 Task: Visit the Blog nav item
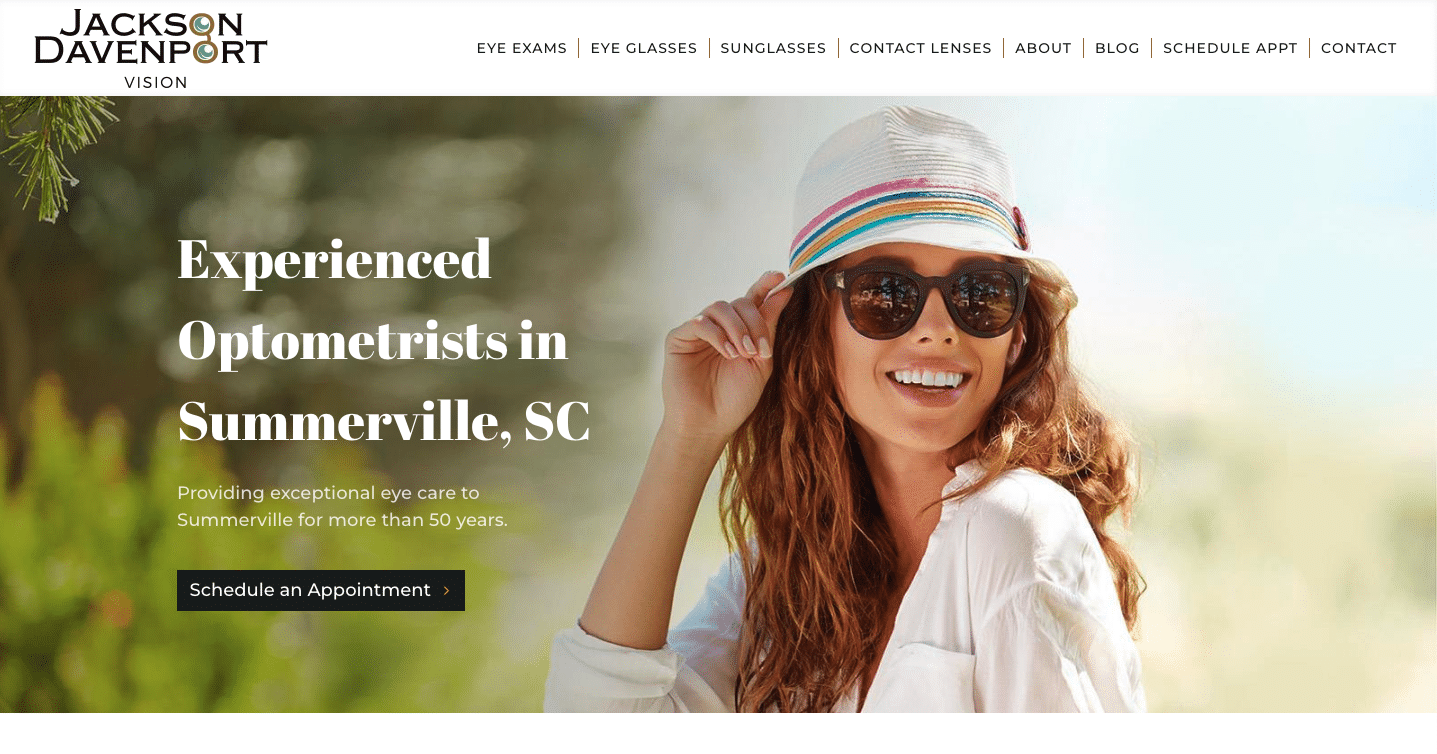pyautogui.click(x=1117, y=48)
